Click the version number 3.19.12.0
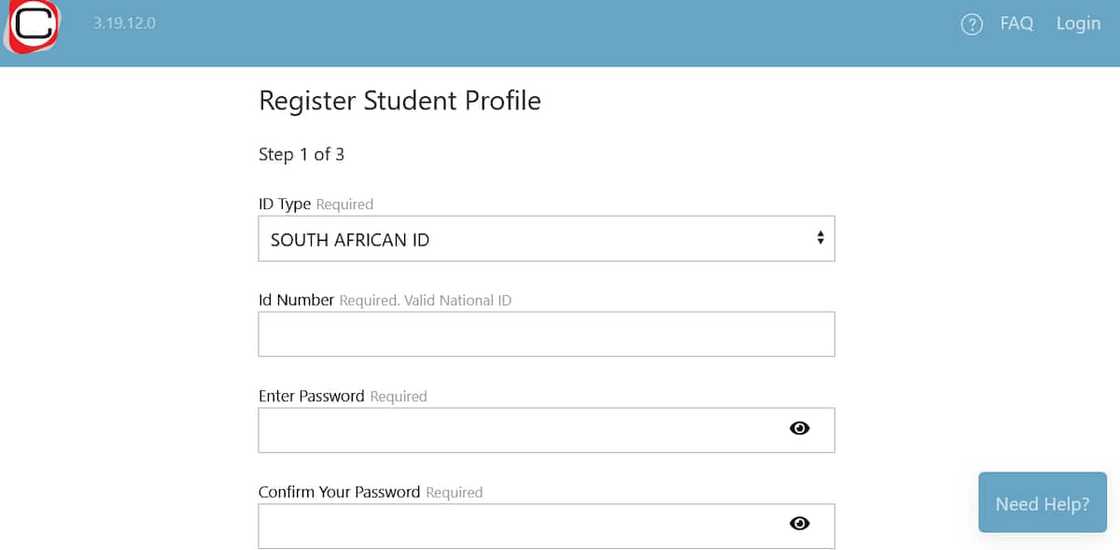The image size is (1120, 550). click(124, 23)
